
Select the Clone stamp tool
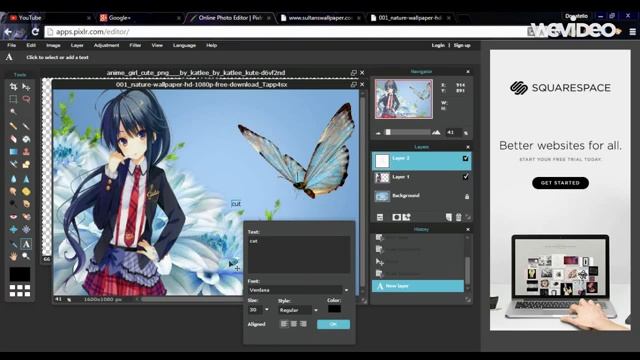pyautogui.click(x=26, y=152)
